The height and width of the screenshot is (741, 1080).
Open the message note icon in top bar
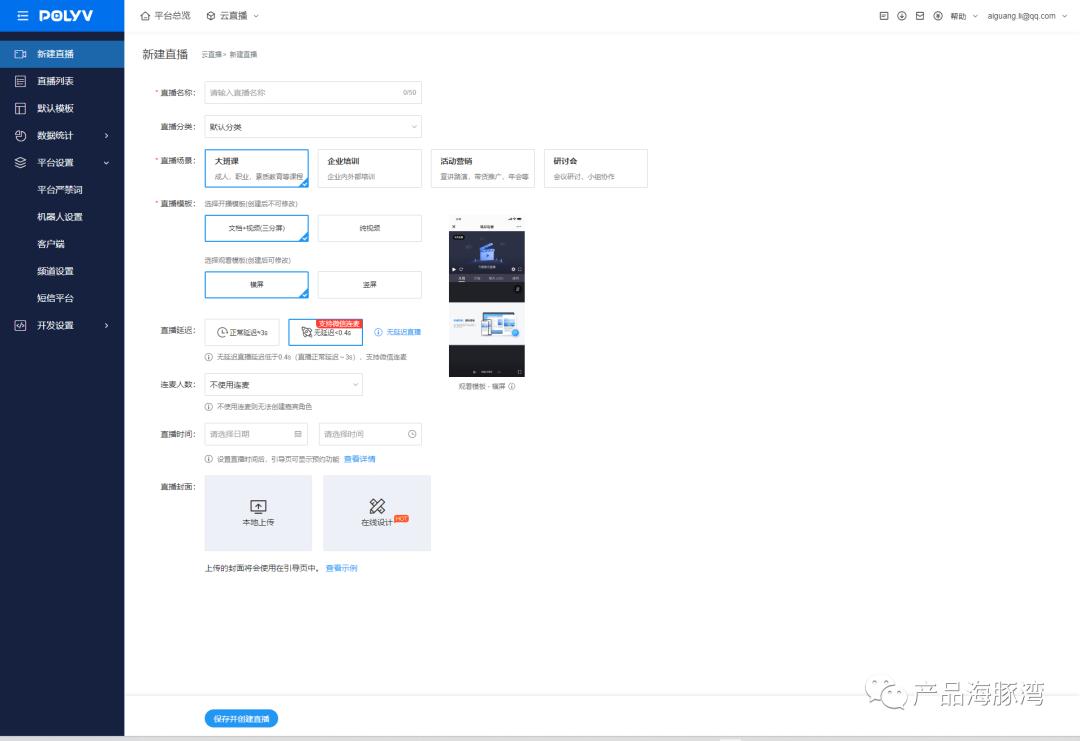884,16
